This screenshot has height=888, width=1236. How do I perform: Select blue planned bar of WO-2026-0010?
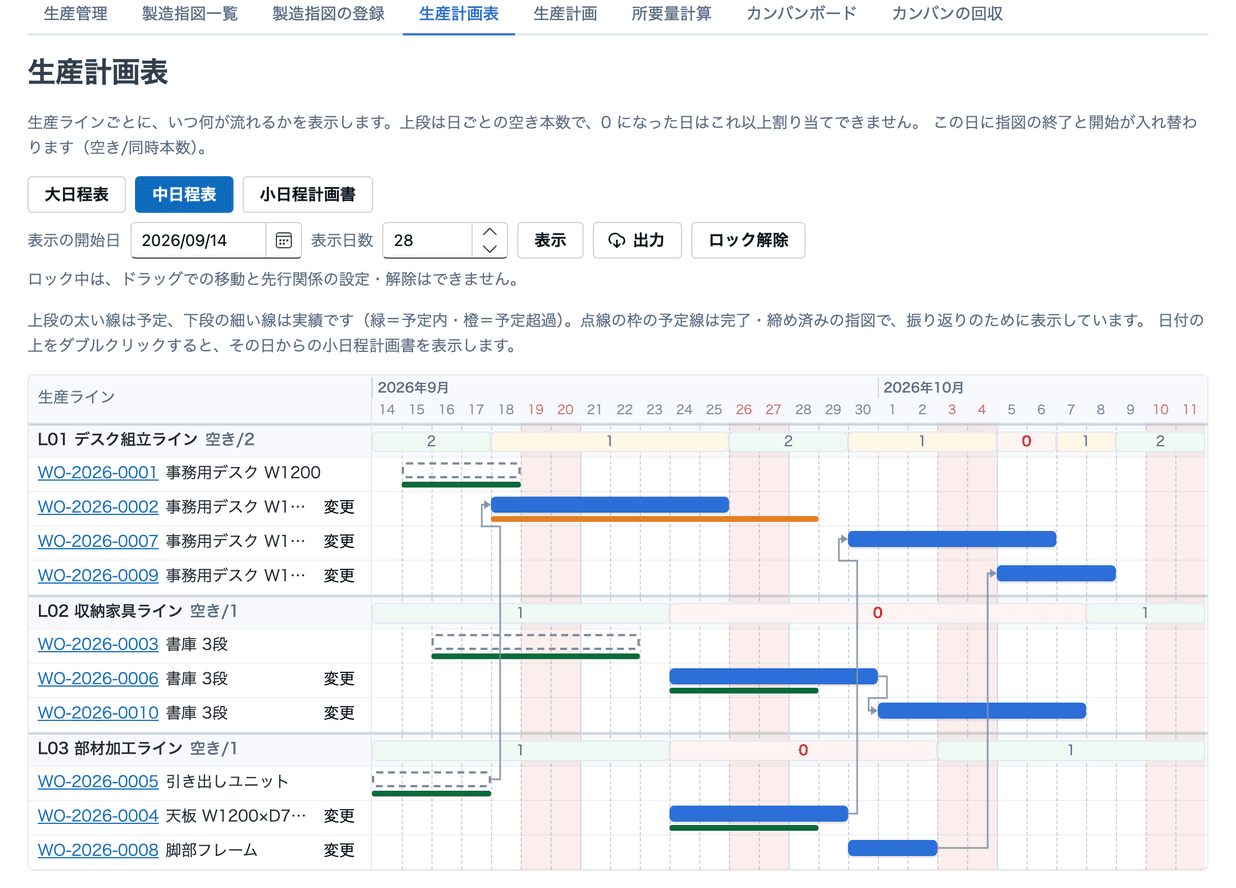click(x=982, y=711)
